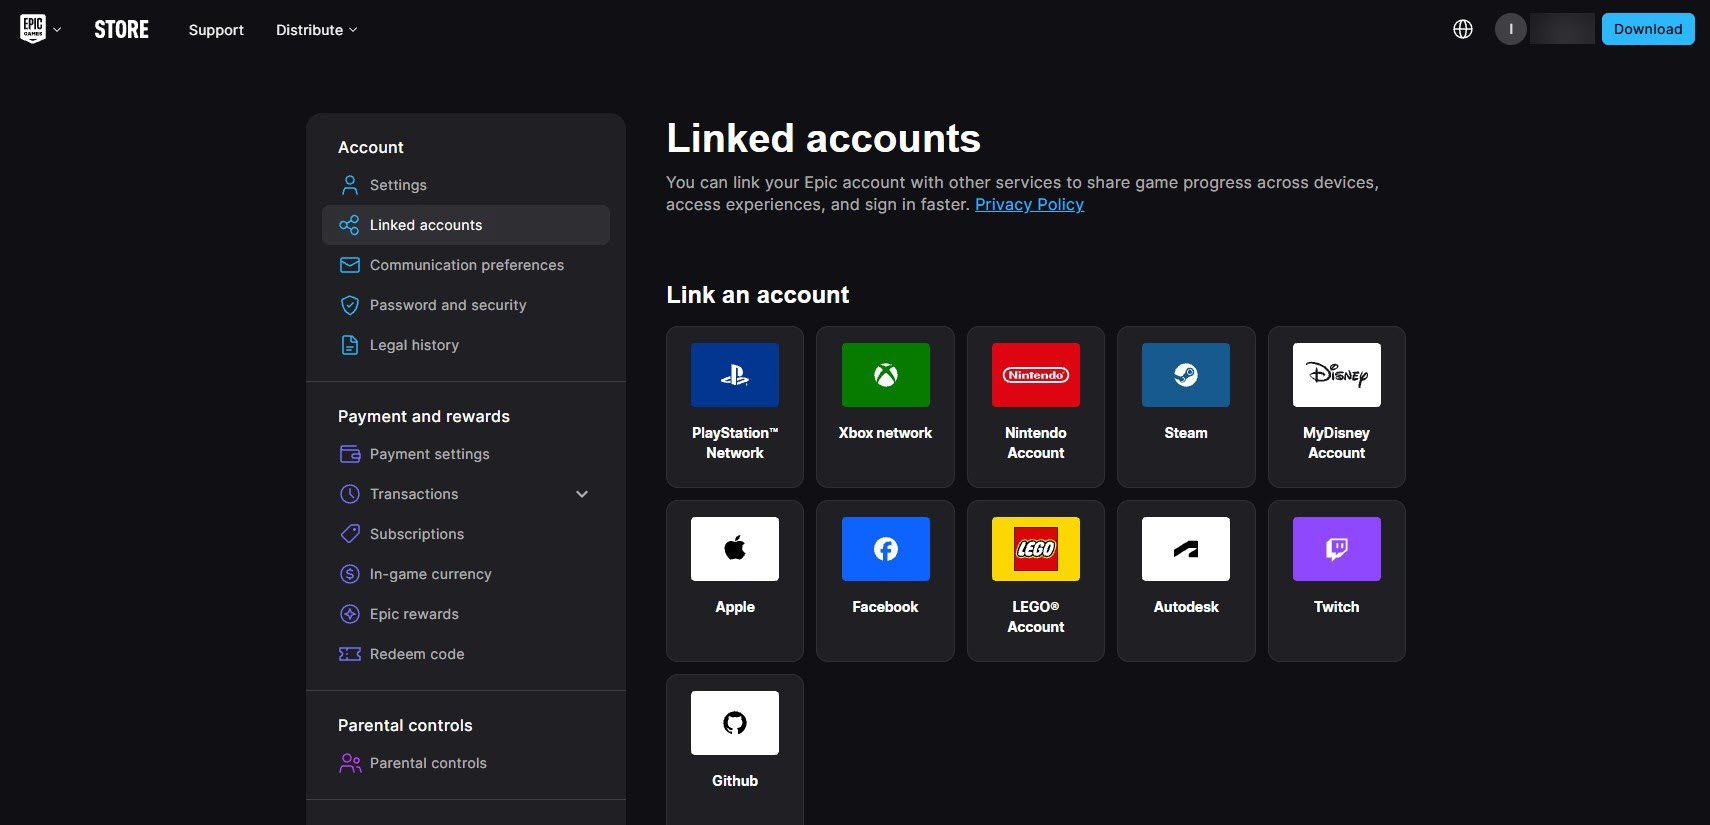Click the Subscriptions tag icon
Image resolution: width=1710 pixels, height=825 pixels.
[350, 534]
